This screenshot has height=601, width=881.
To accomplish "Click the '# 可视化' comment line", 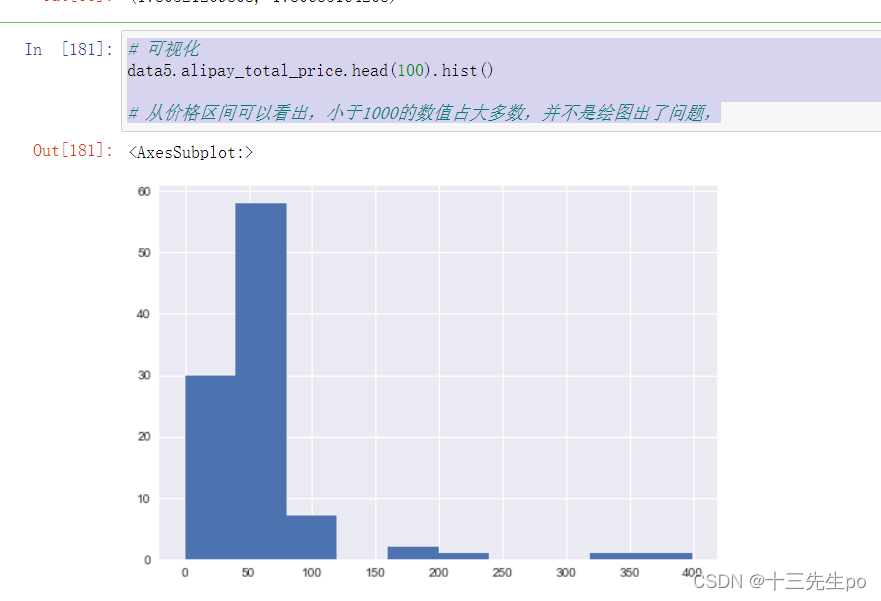I will [164, 49].
